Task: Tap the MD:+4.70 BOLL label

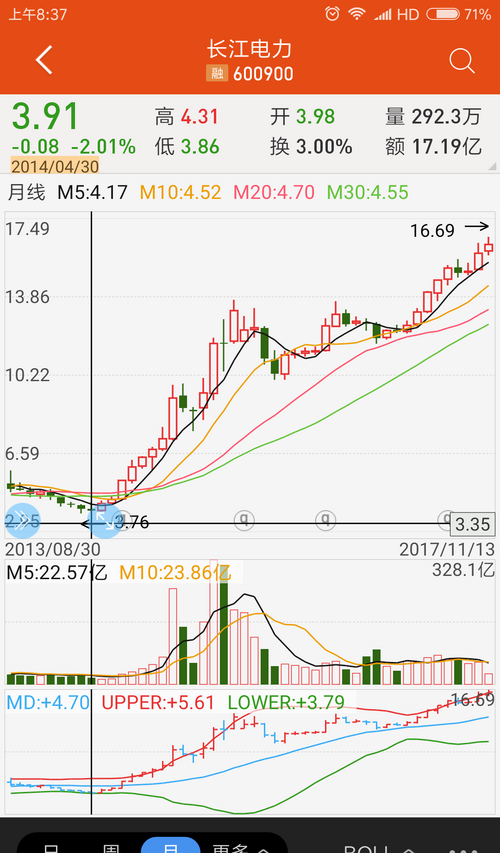Action: click(48, 702)
